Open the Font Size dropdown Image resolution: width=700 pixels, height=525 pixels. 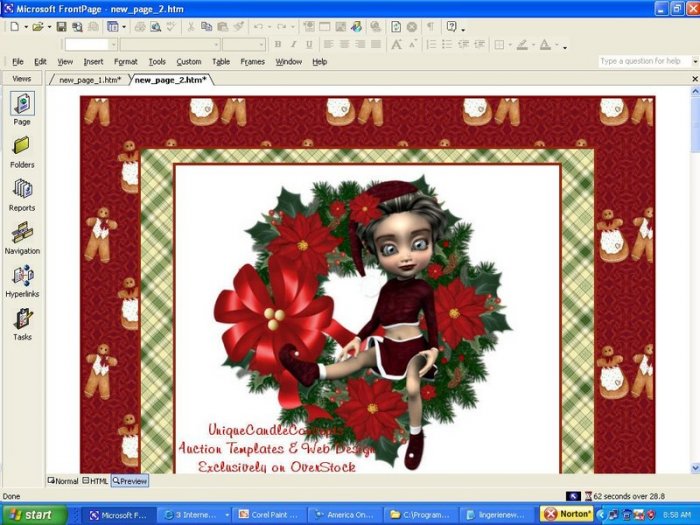pos(244,44)
